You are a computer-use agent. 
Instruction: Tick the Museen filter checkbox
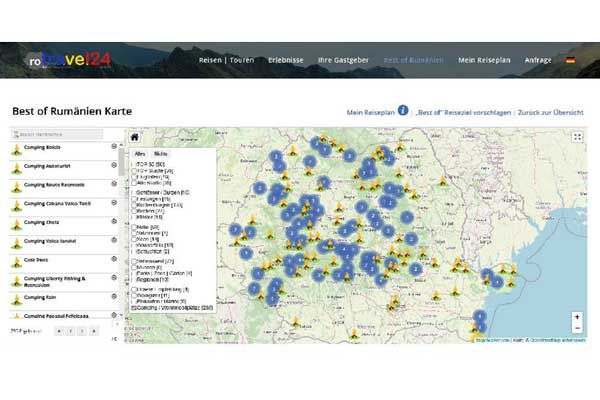pos(134,268)
